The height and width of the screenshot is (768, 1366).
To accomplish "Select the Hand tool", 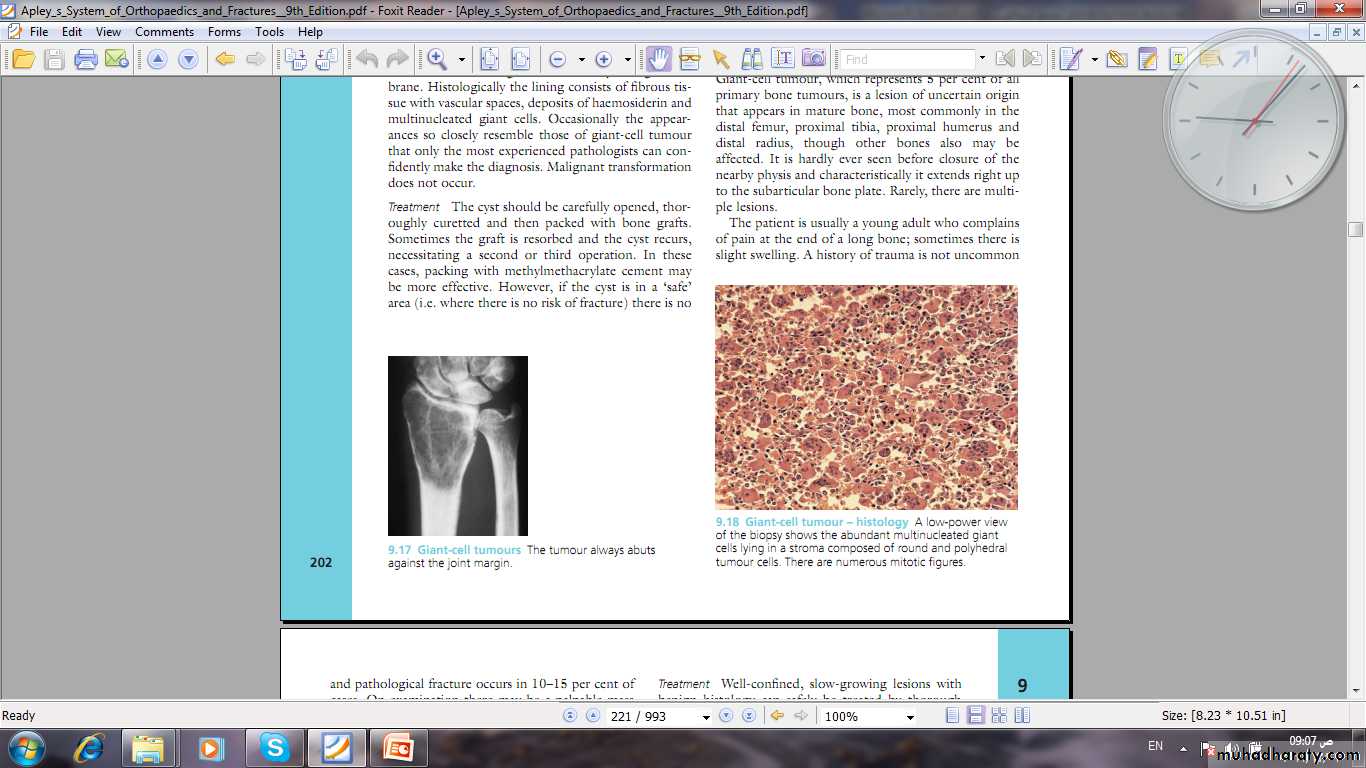I will (x=658, y=59).
